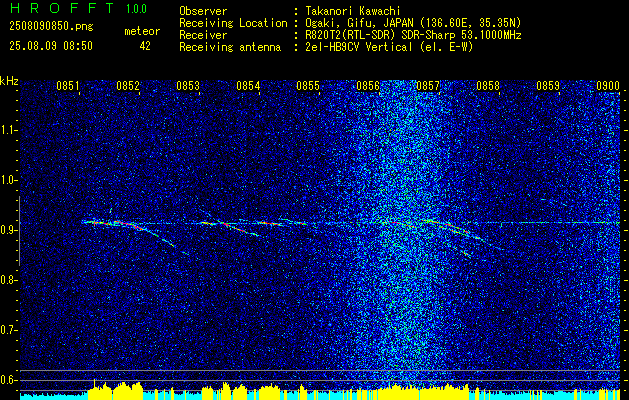Click the observer name Takanori Kawachi
629x400 pixels.
click(352, 11)
